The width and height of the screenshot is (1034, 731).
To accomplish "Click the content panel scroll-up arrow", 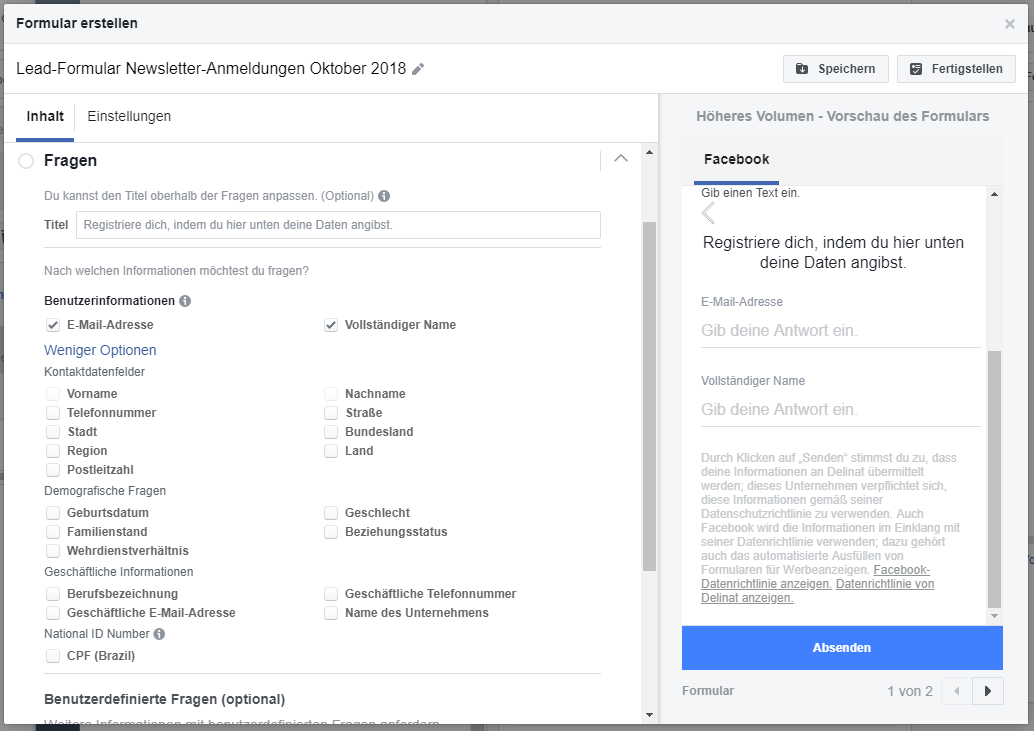I will (x=650, y=152).
